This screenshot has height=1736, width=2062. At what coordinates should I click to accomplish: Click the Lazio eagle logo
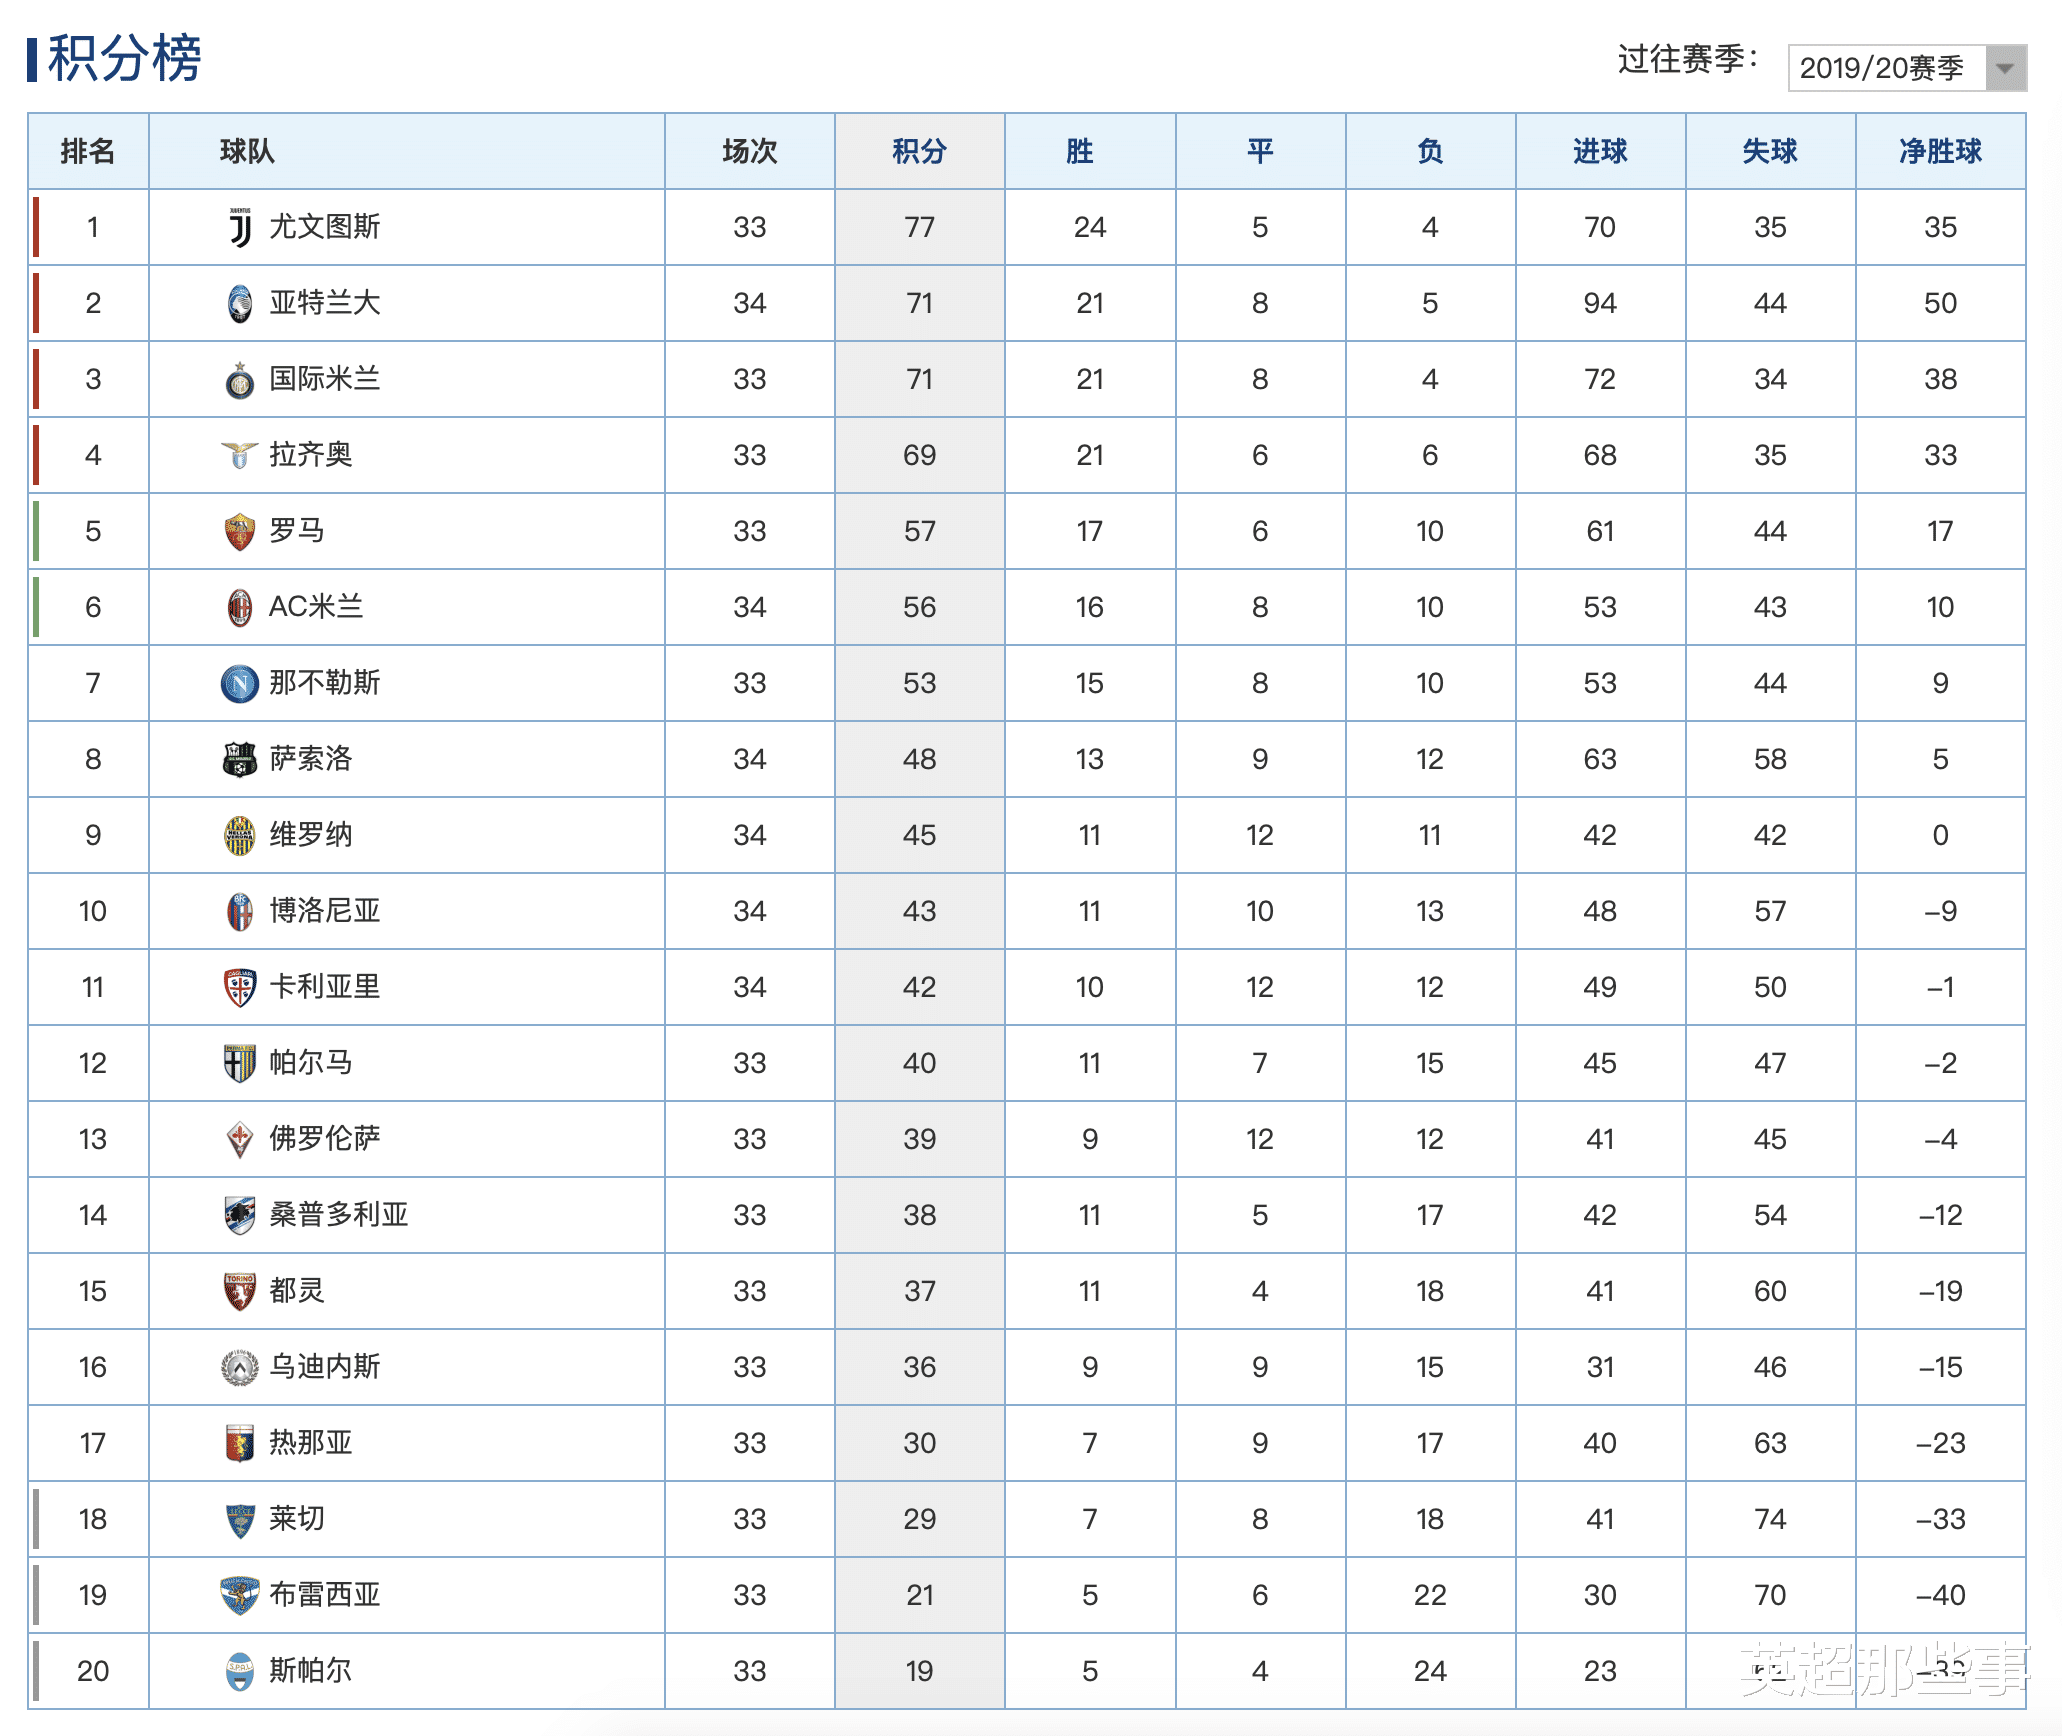coord(240,455)
